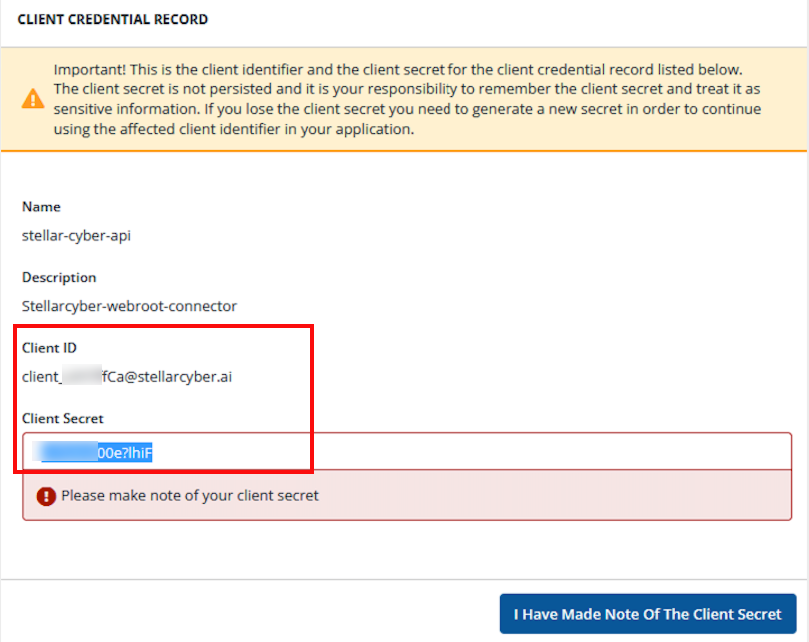The image size is (809, 642).
Task: Click the 'Client Secret' field label
Action: (63, 419)
